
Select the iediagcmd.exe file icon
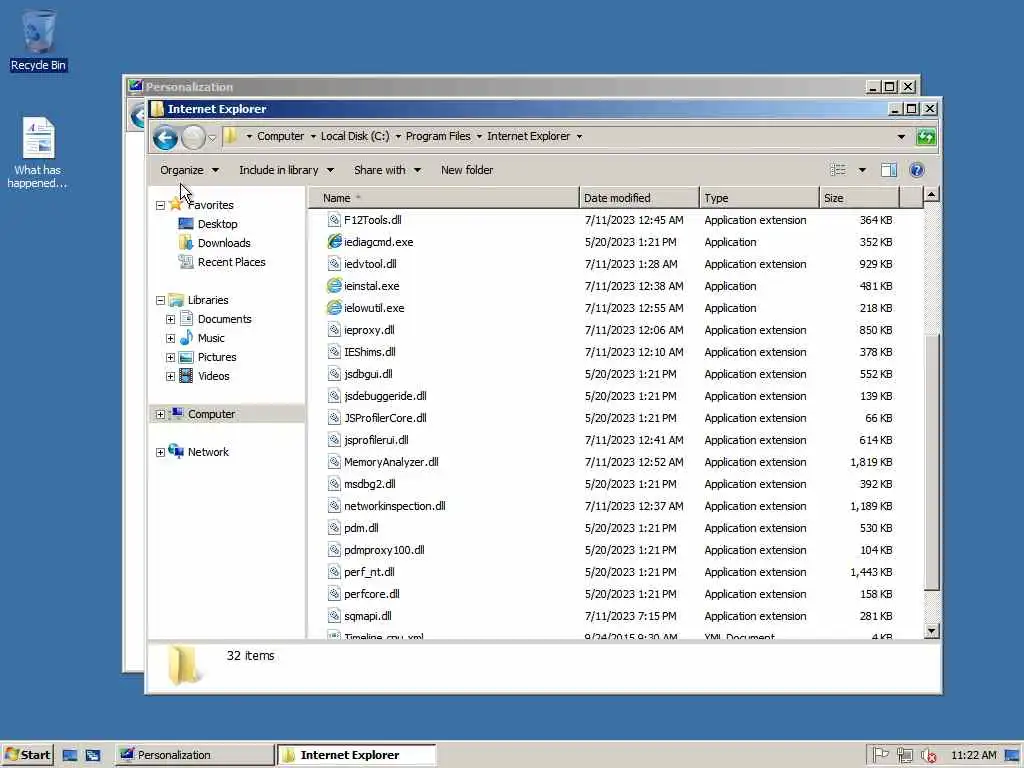tap(334, 242)
